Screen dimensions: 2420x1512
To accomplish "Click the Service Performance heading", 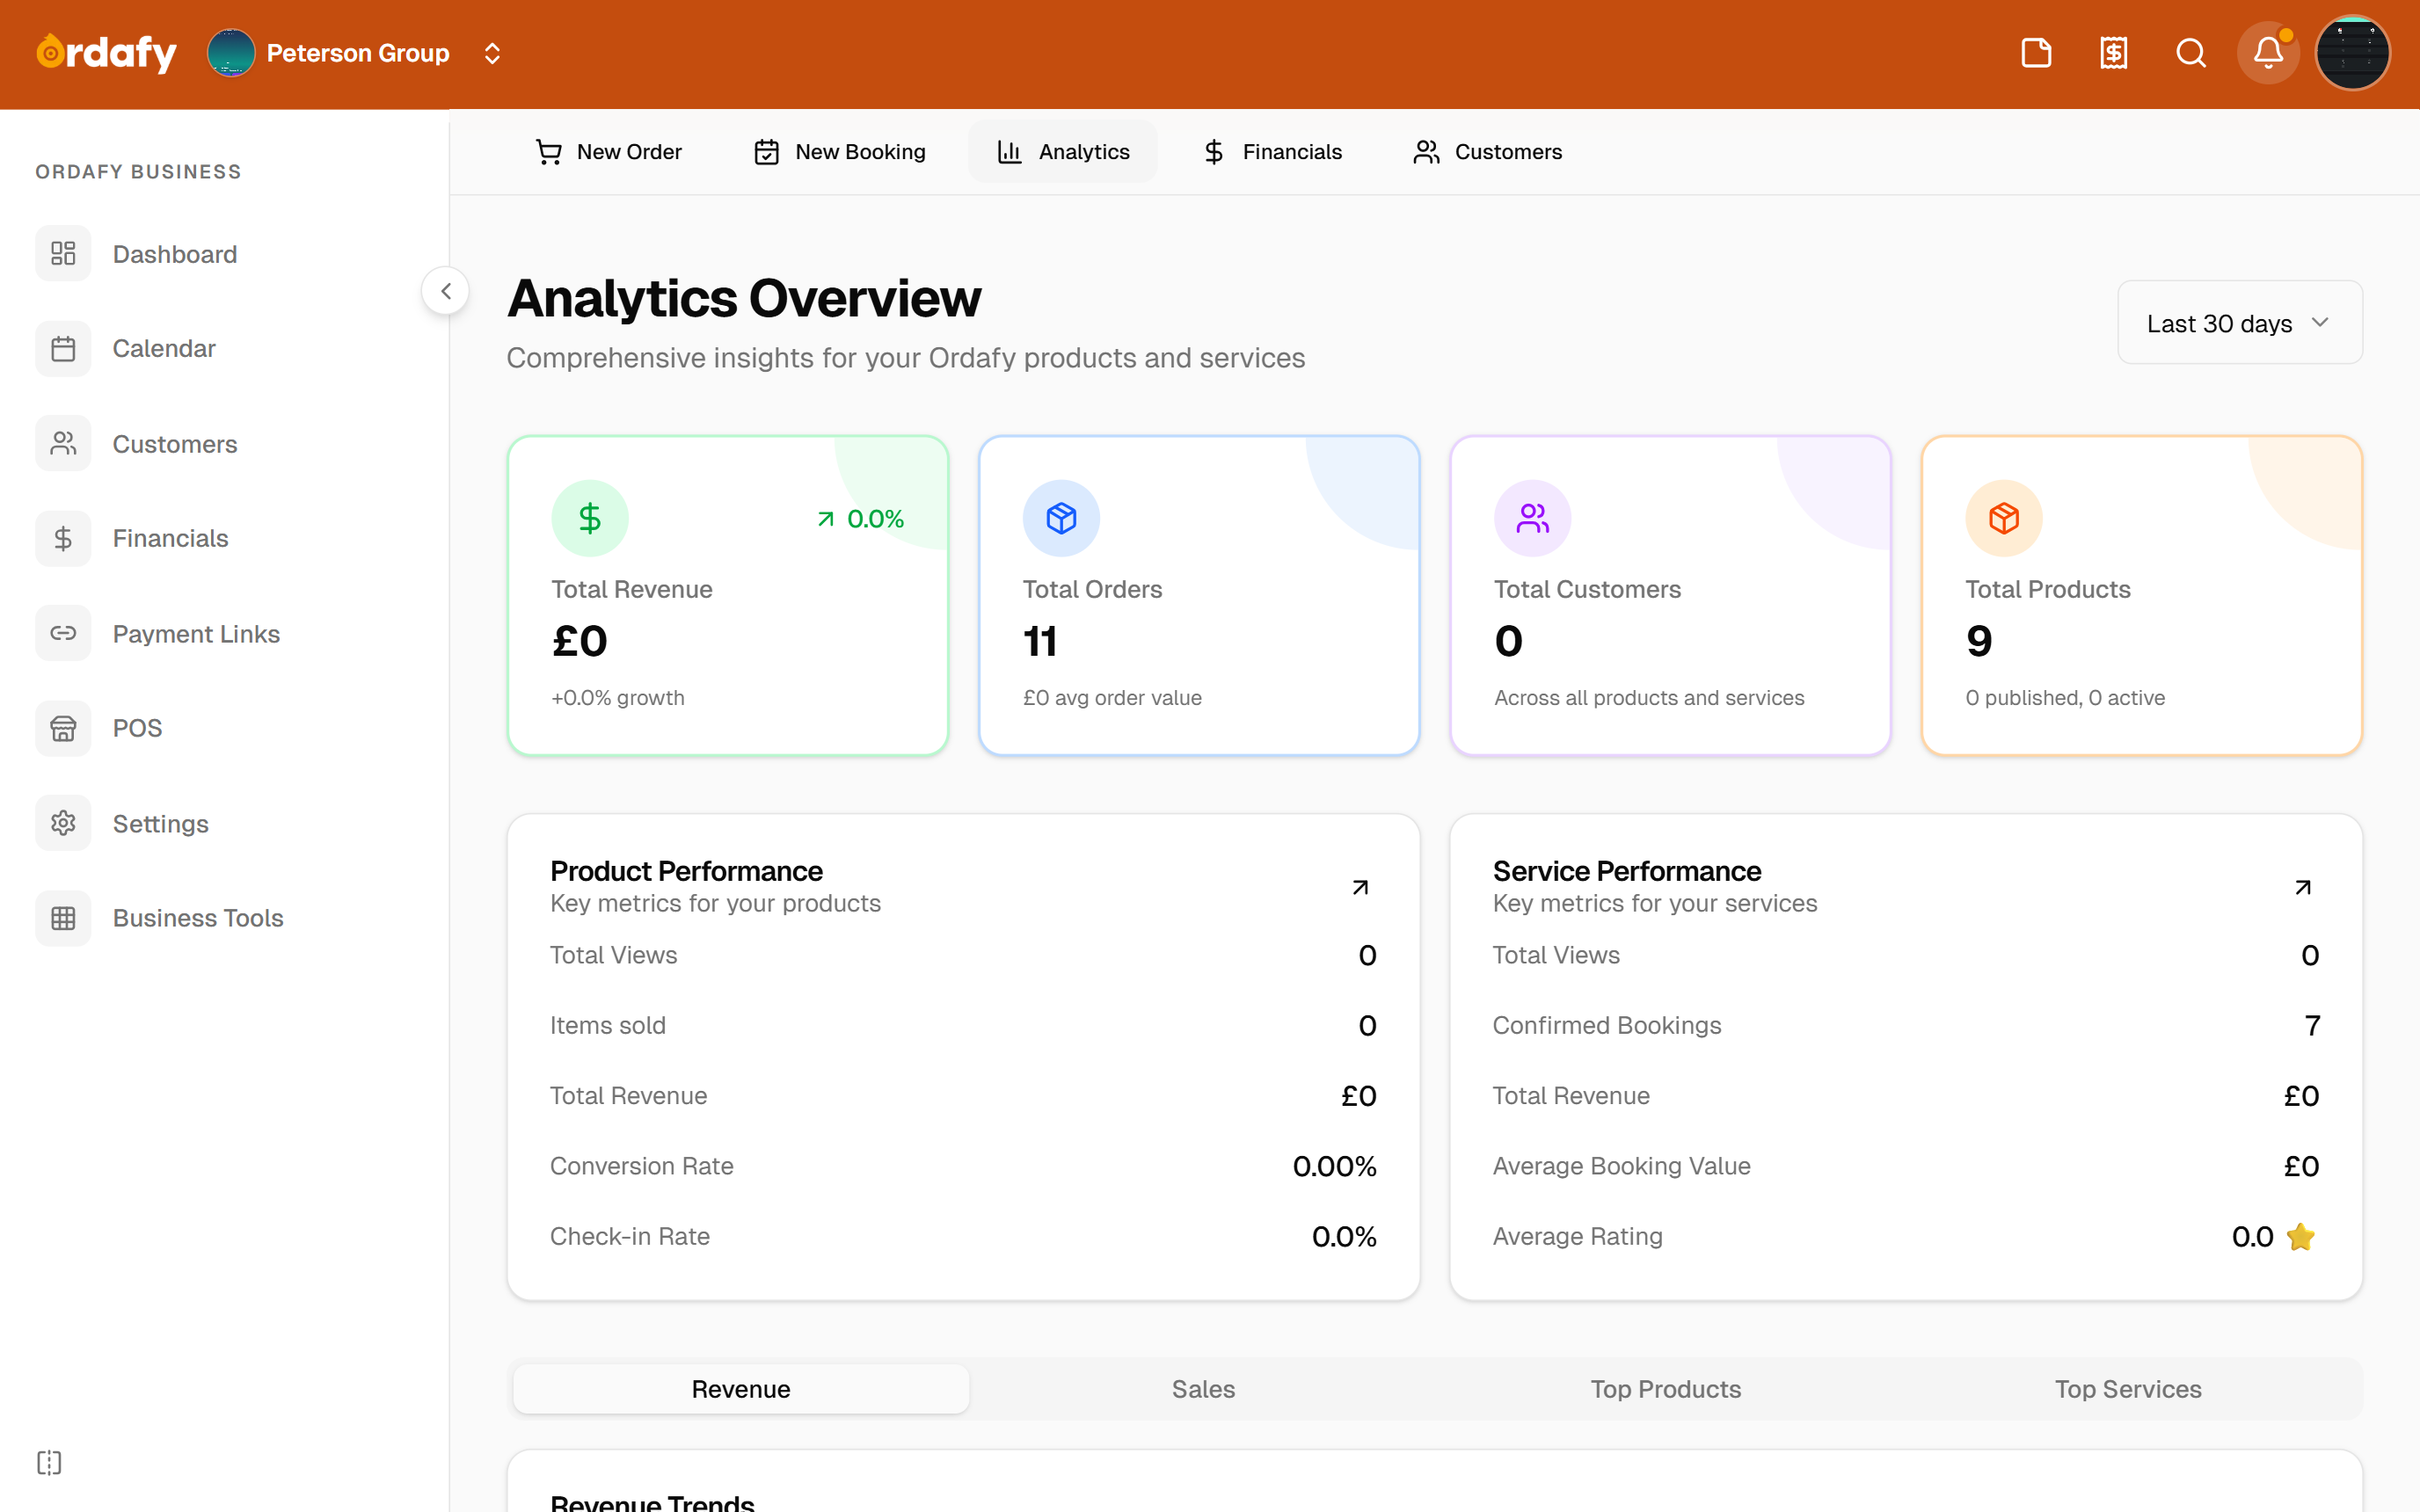I will click(x=1627, y=871).
